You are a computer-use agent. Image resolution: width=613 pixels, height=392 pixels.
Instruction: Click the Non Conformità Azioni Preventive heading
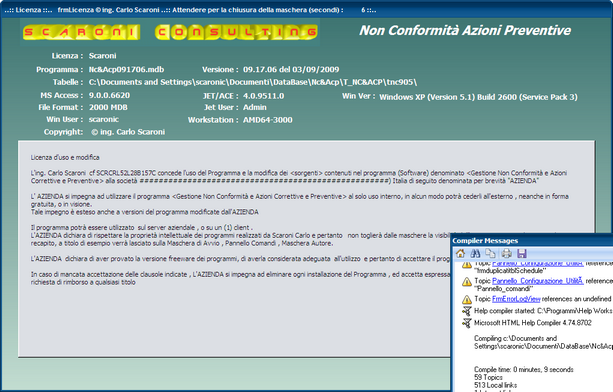(x=465, y=30)
